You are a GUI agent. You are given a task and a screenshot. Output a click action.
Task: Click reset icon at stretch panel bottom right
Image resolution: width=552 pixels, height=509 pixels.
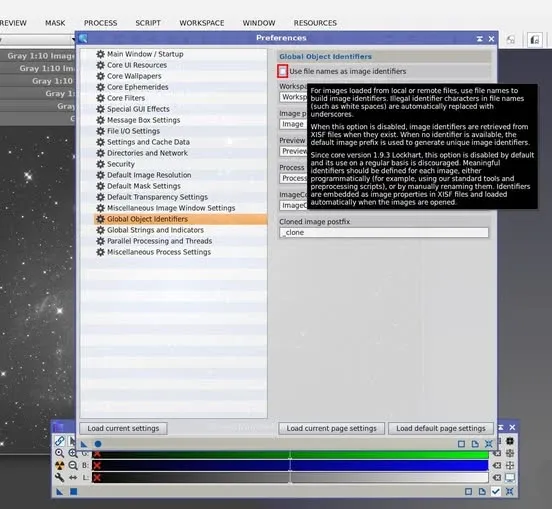(x=509, y=491)
